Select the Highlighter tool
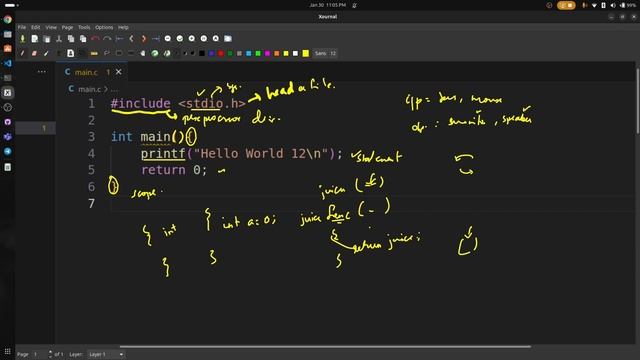The height and width of the screenshot is (360, 640). (x=47, y=53)
